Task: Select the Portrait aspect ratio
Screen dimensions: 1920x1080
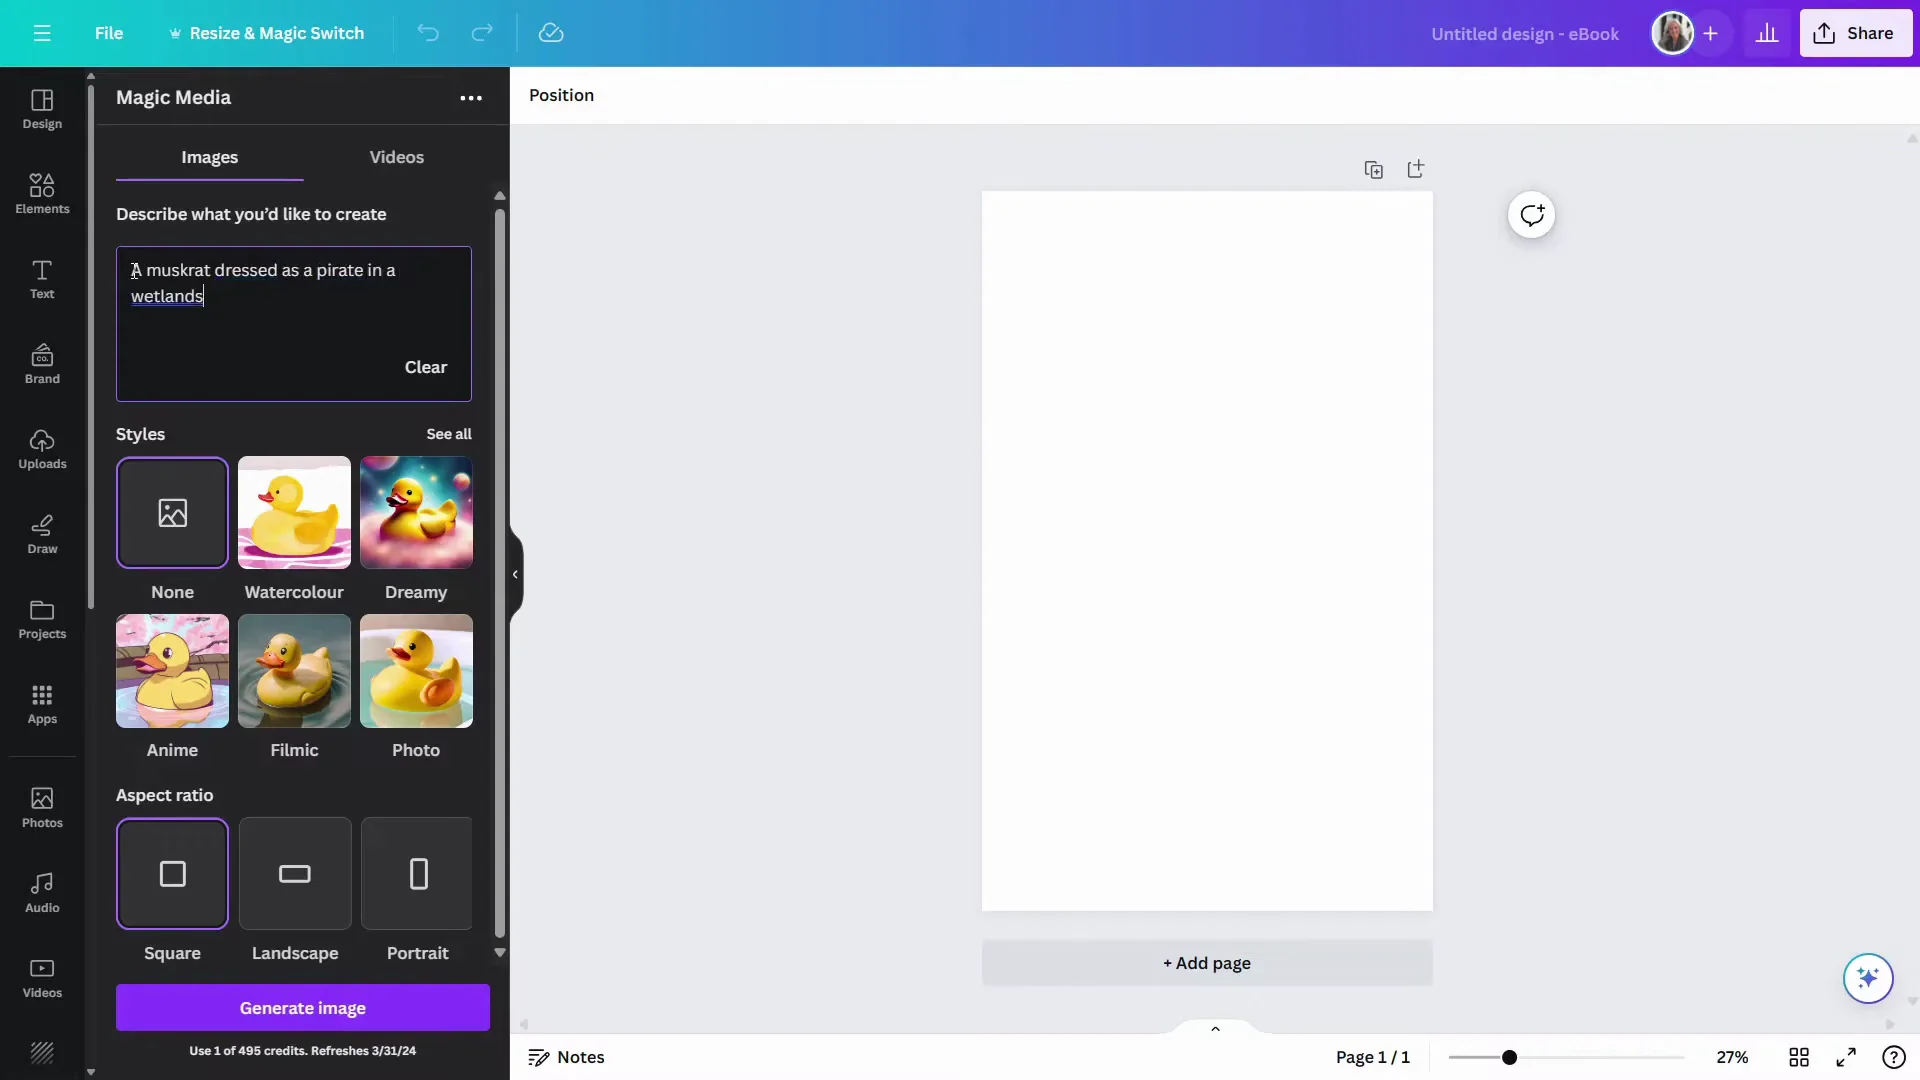Action: click(417, 873)
